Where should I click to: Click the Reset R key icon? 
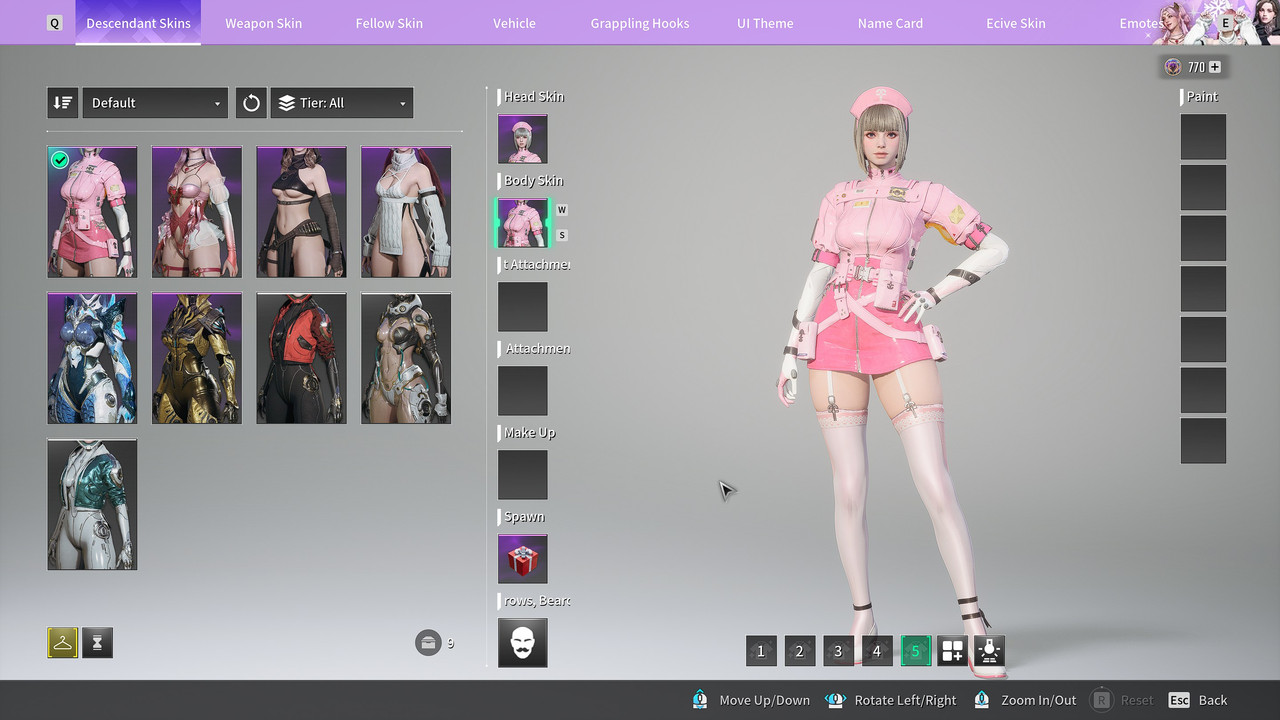(1101, 700)
